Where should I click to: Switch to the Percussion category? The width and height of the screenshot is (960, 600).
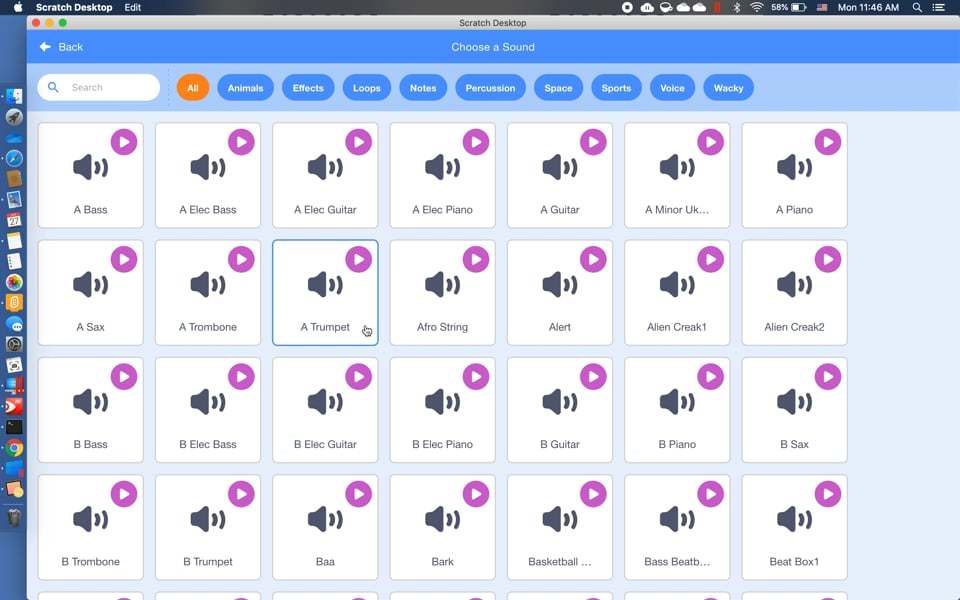[490, 88]
